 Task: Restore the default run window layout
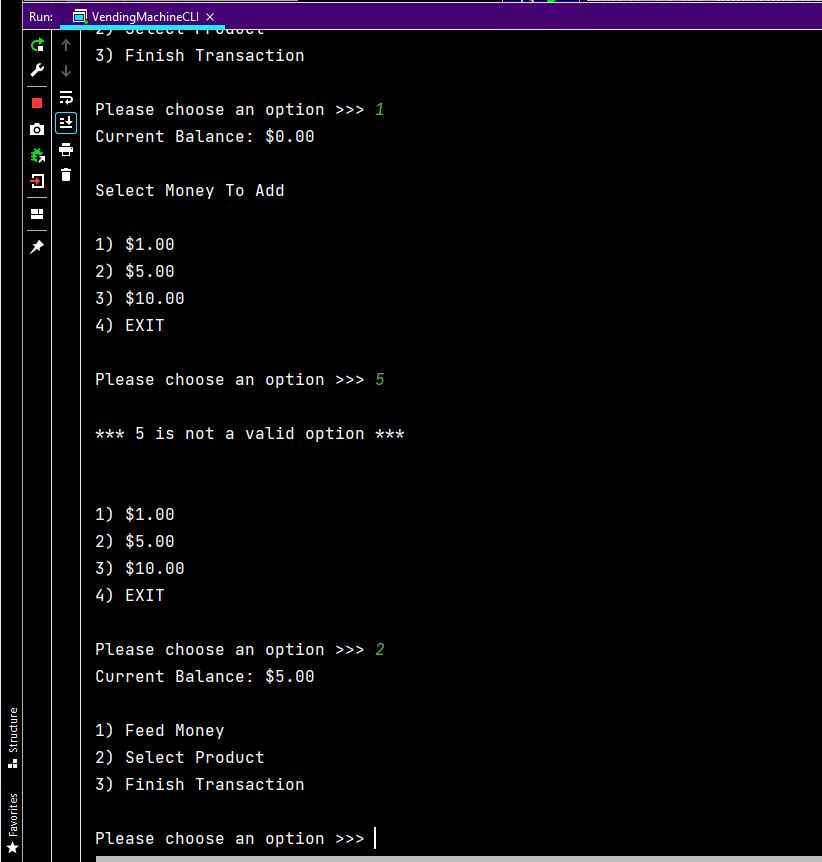click(36, 213)
